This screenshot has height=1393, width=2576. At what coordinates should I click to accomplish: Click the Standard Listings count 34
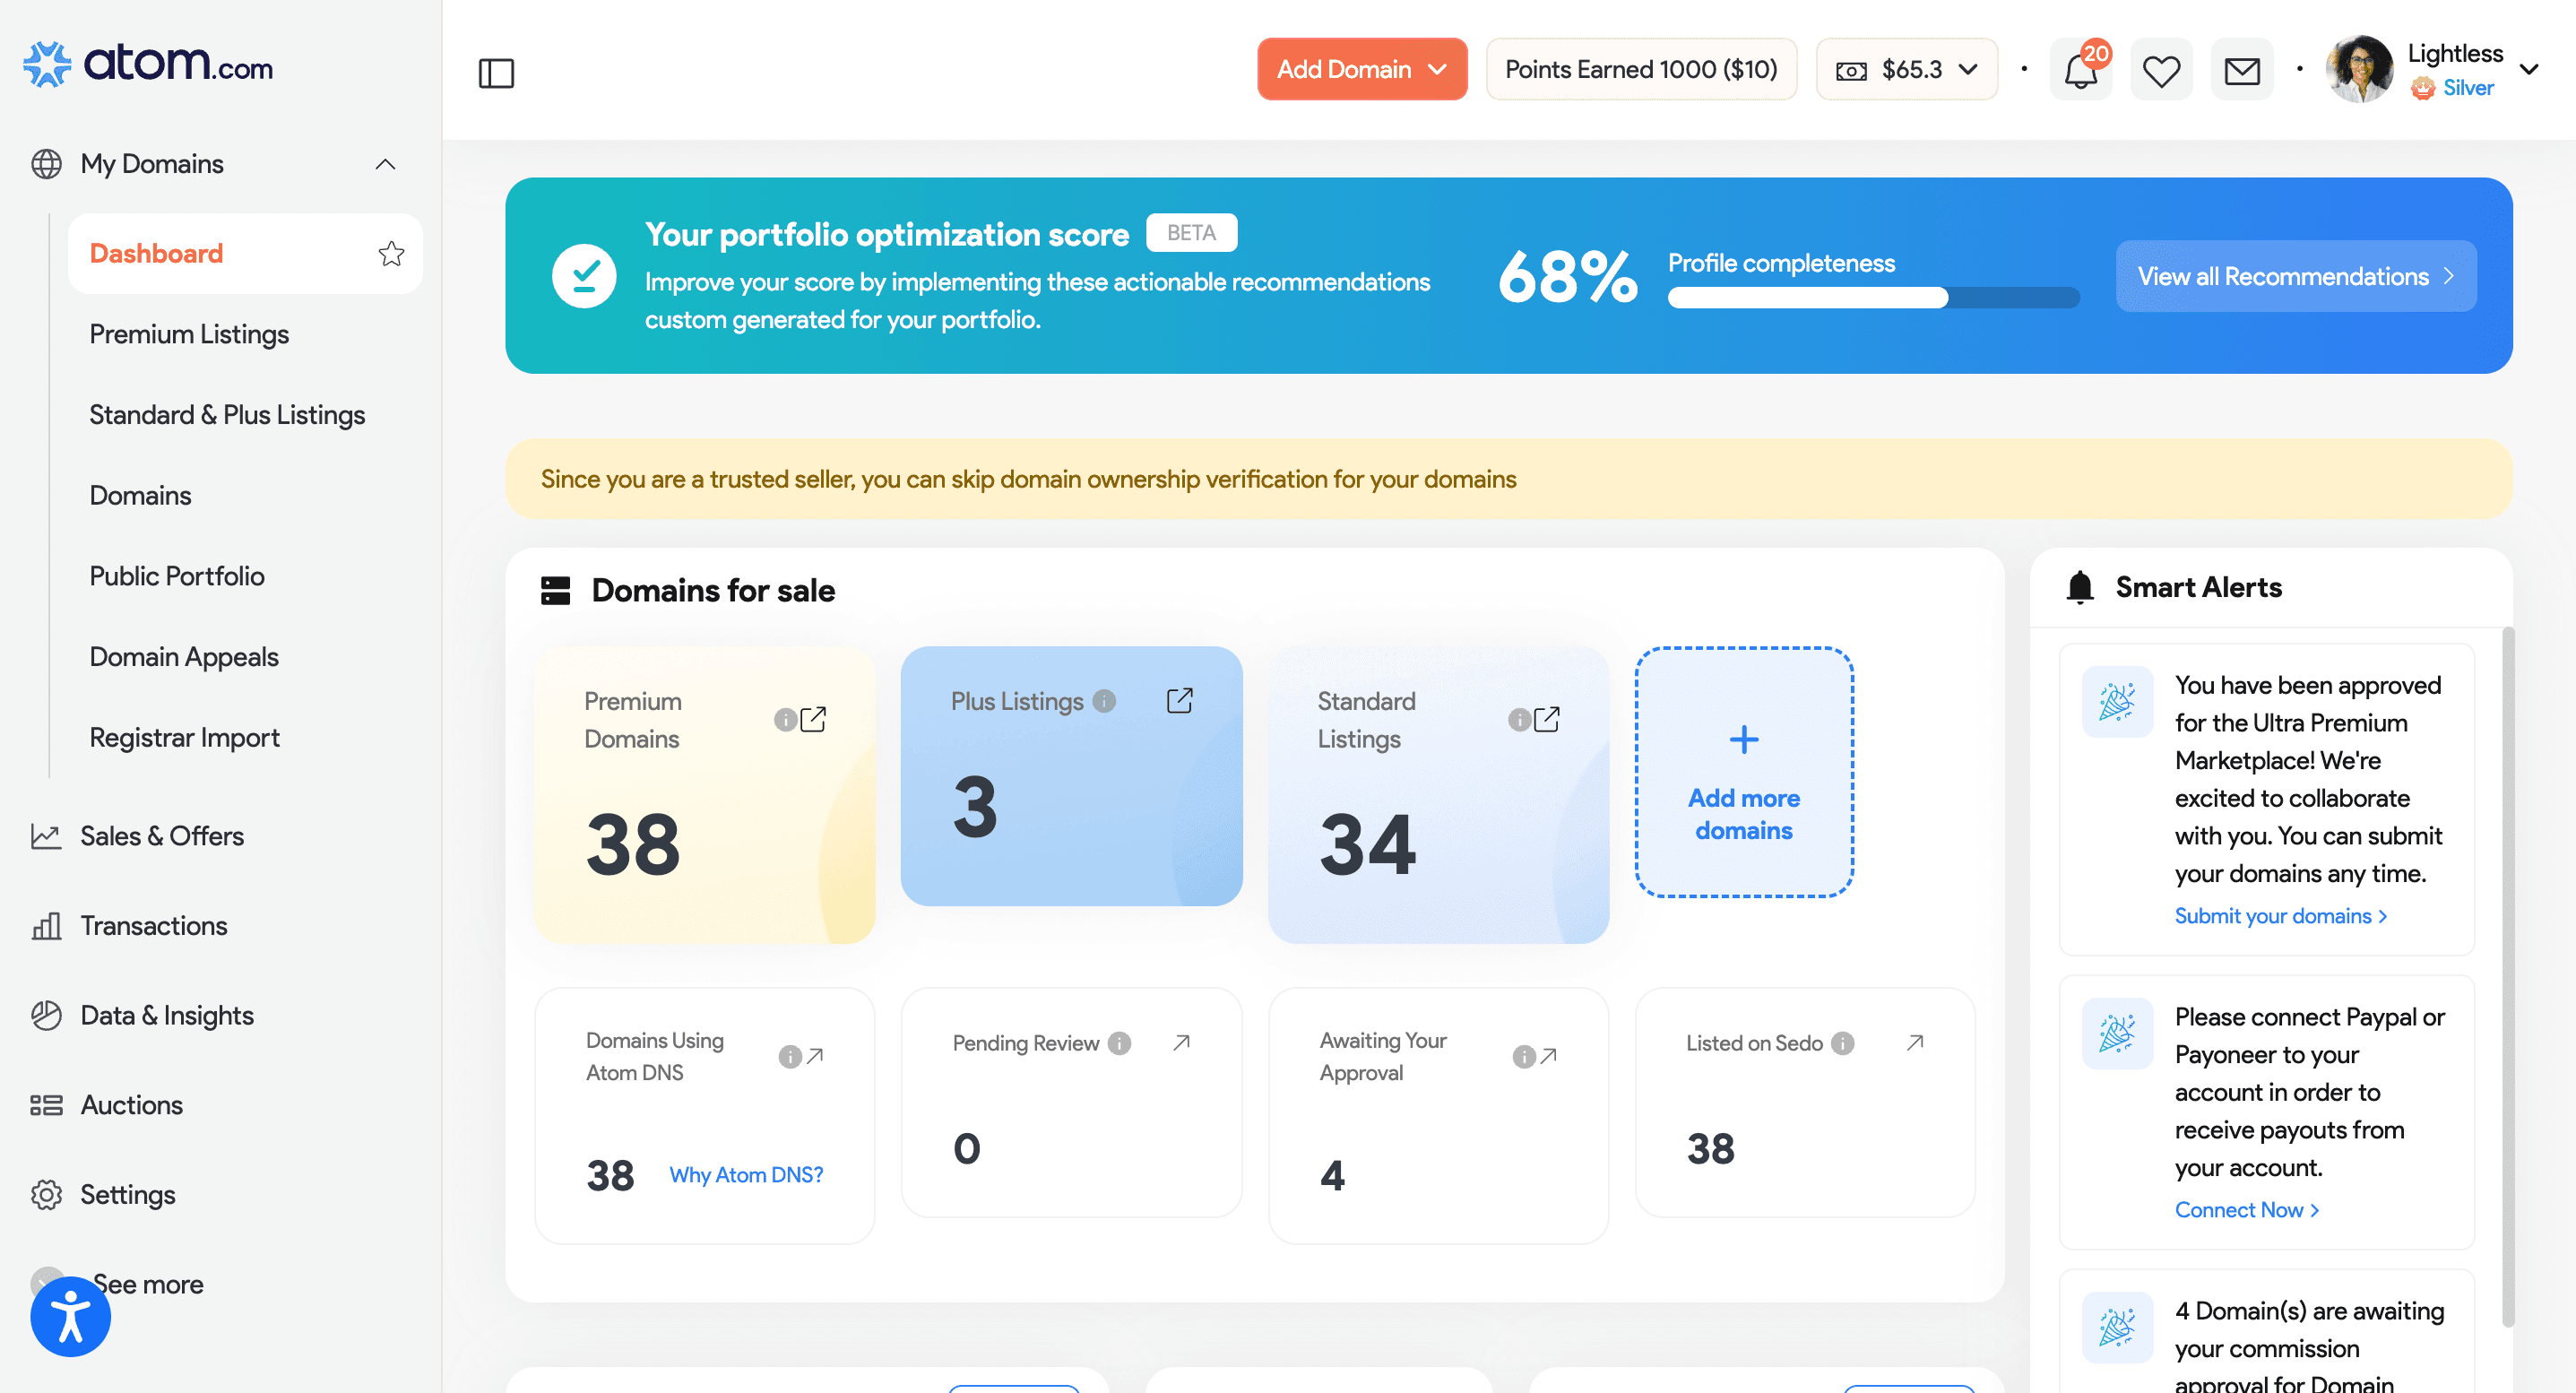1367,844
